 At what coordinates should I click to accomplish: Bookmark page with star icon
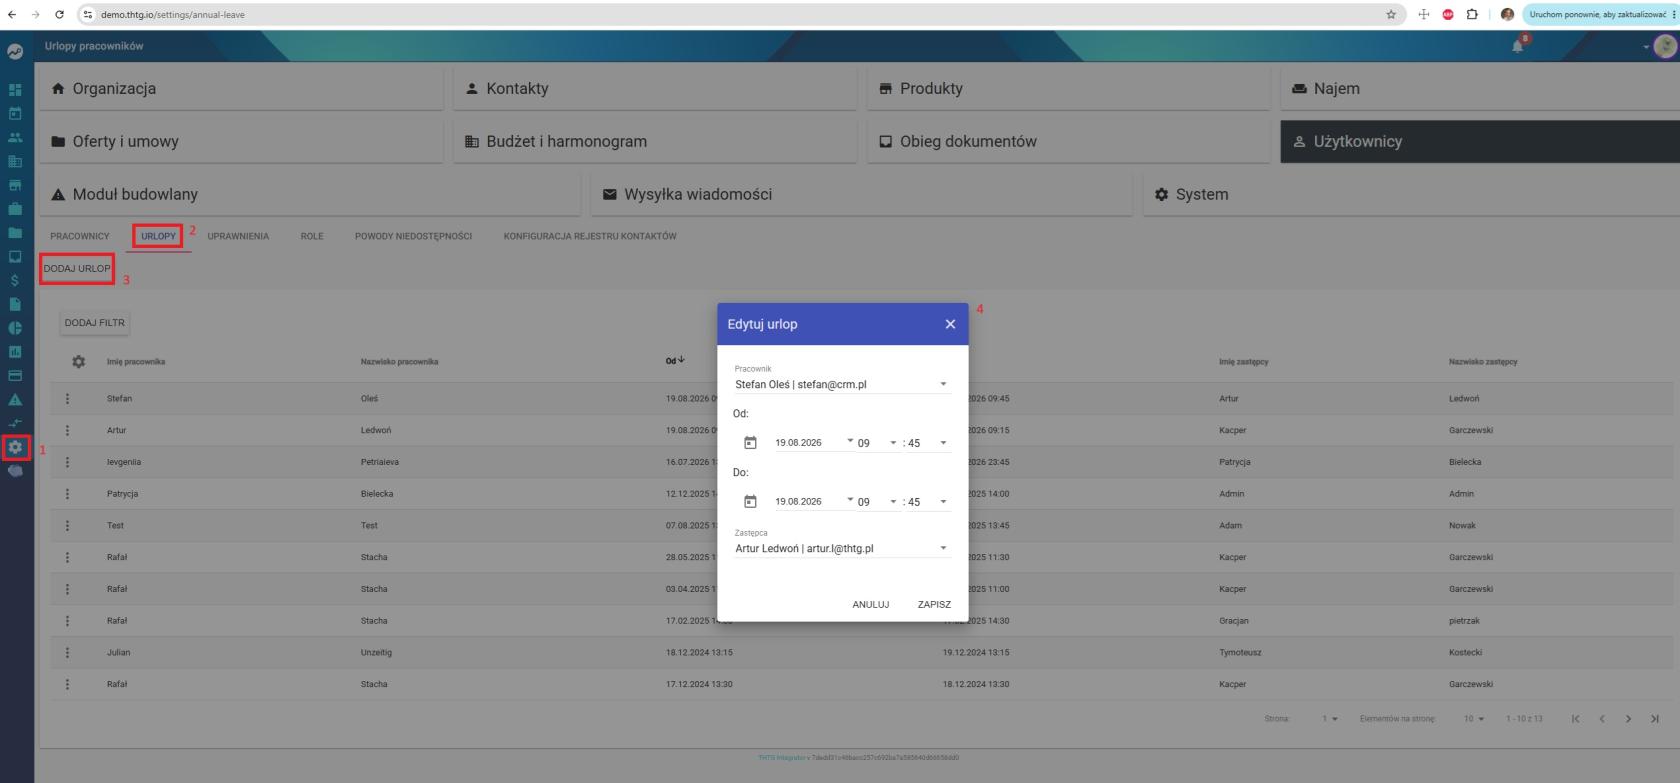[1391, 15]
